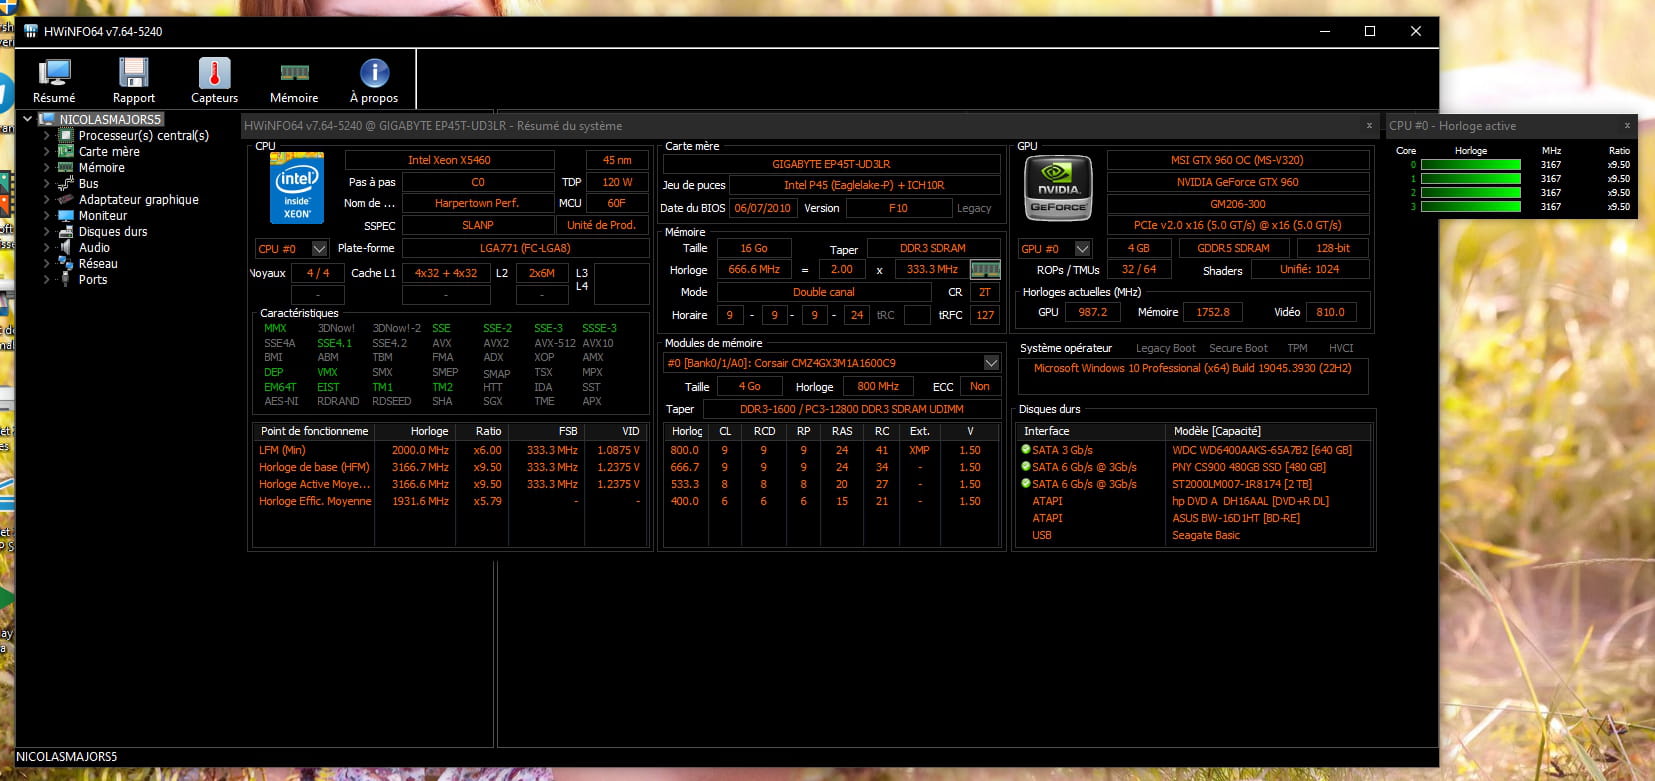
Task: Click the MSI GTX 960 OC field
Action: [1237, 160]
